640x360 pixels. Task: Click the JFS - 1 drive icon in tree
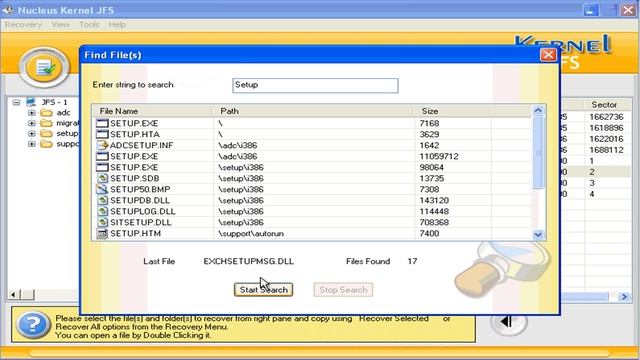[31, 102]
